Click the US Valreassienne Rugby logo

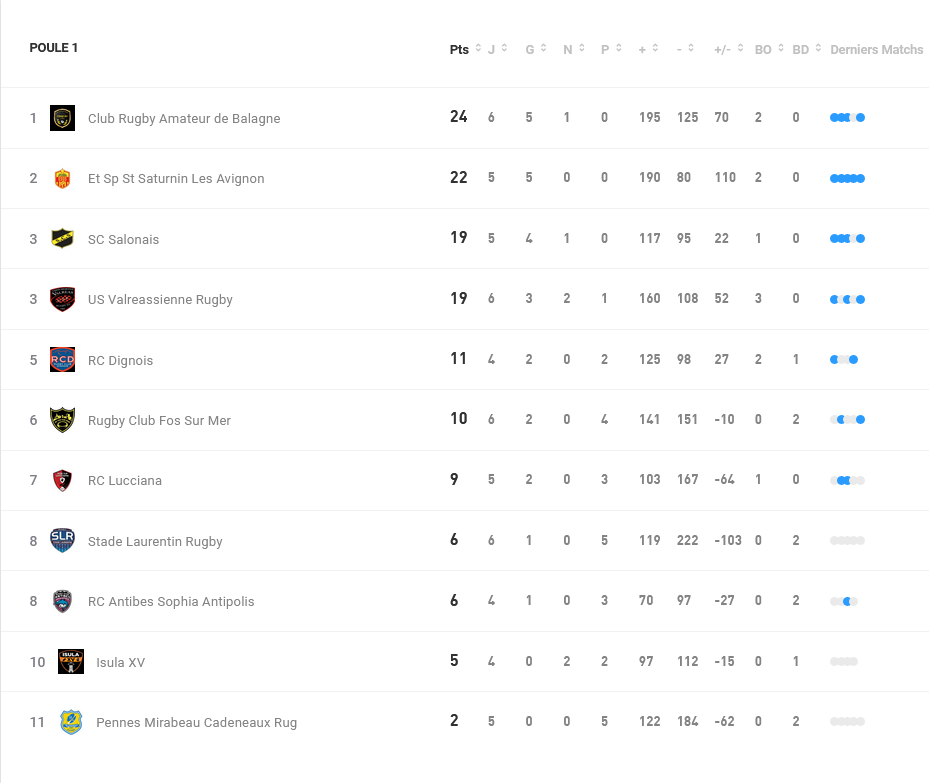[62, 299]
